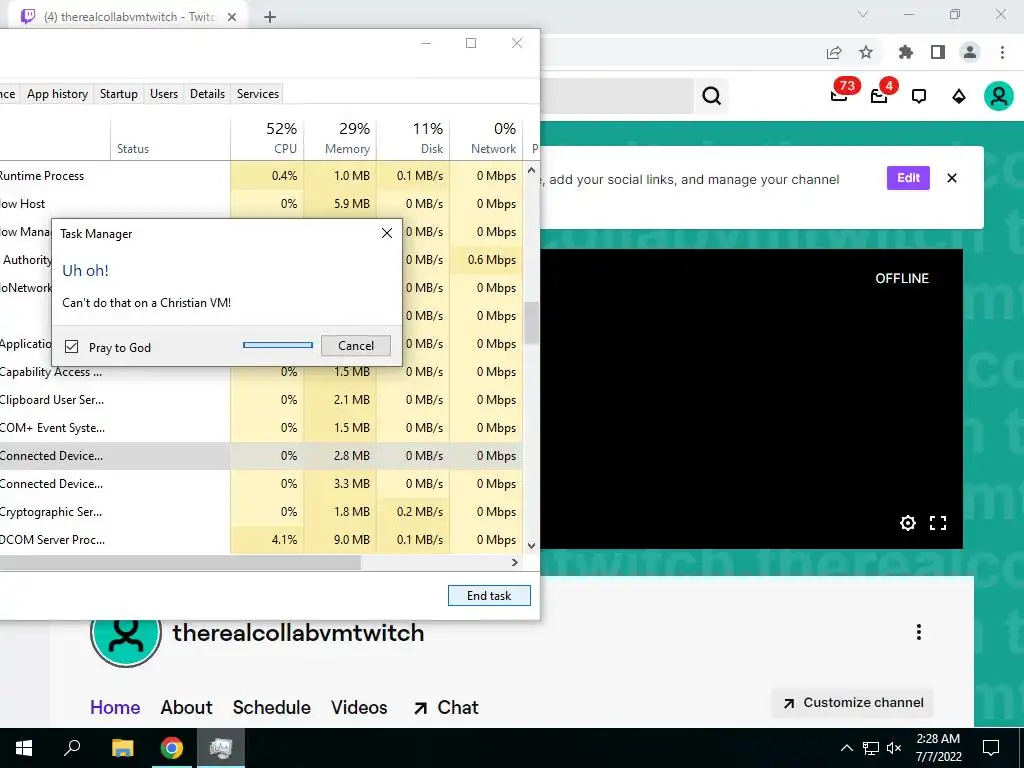Switch to Startup tab
Screen dimensions: 1024x768
tap(119, 94)
